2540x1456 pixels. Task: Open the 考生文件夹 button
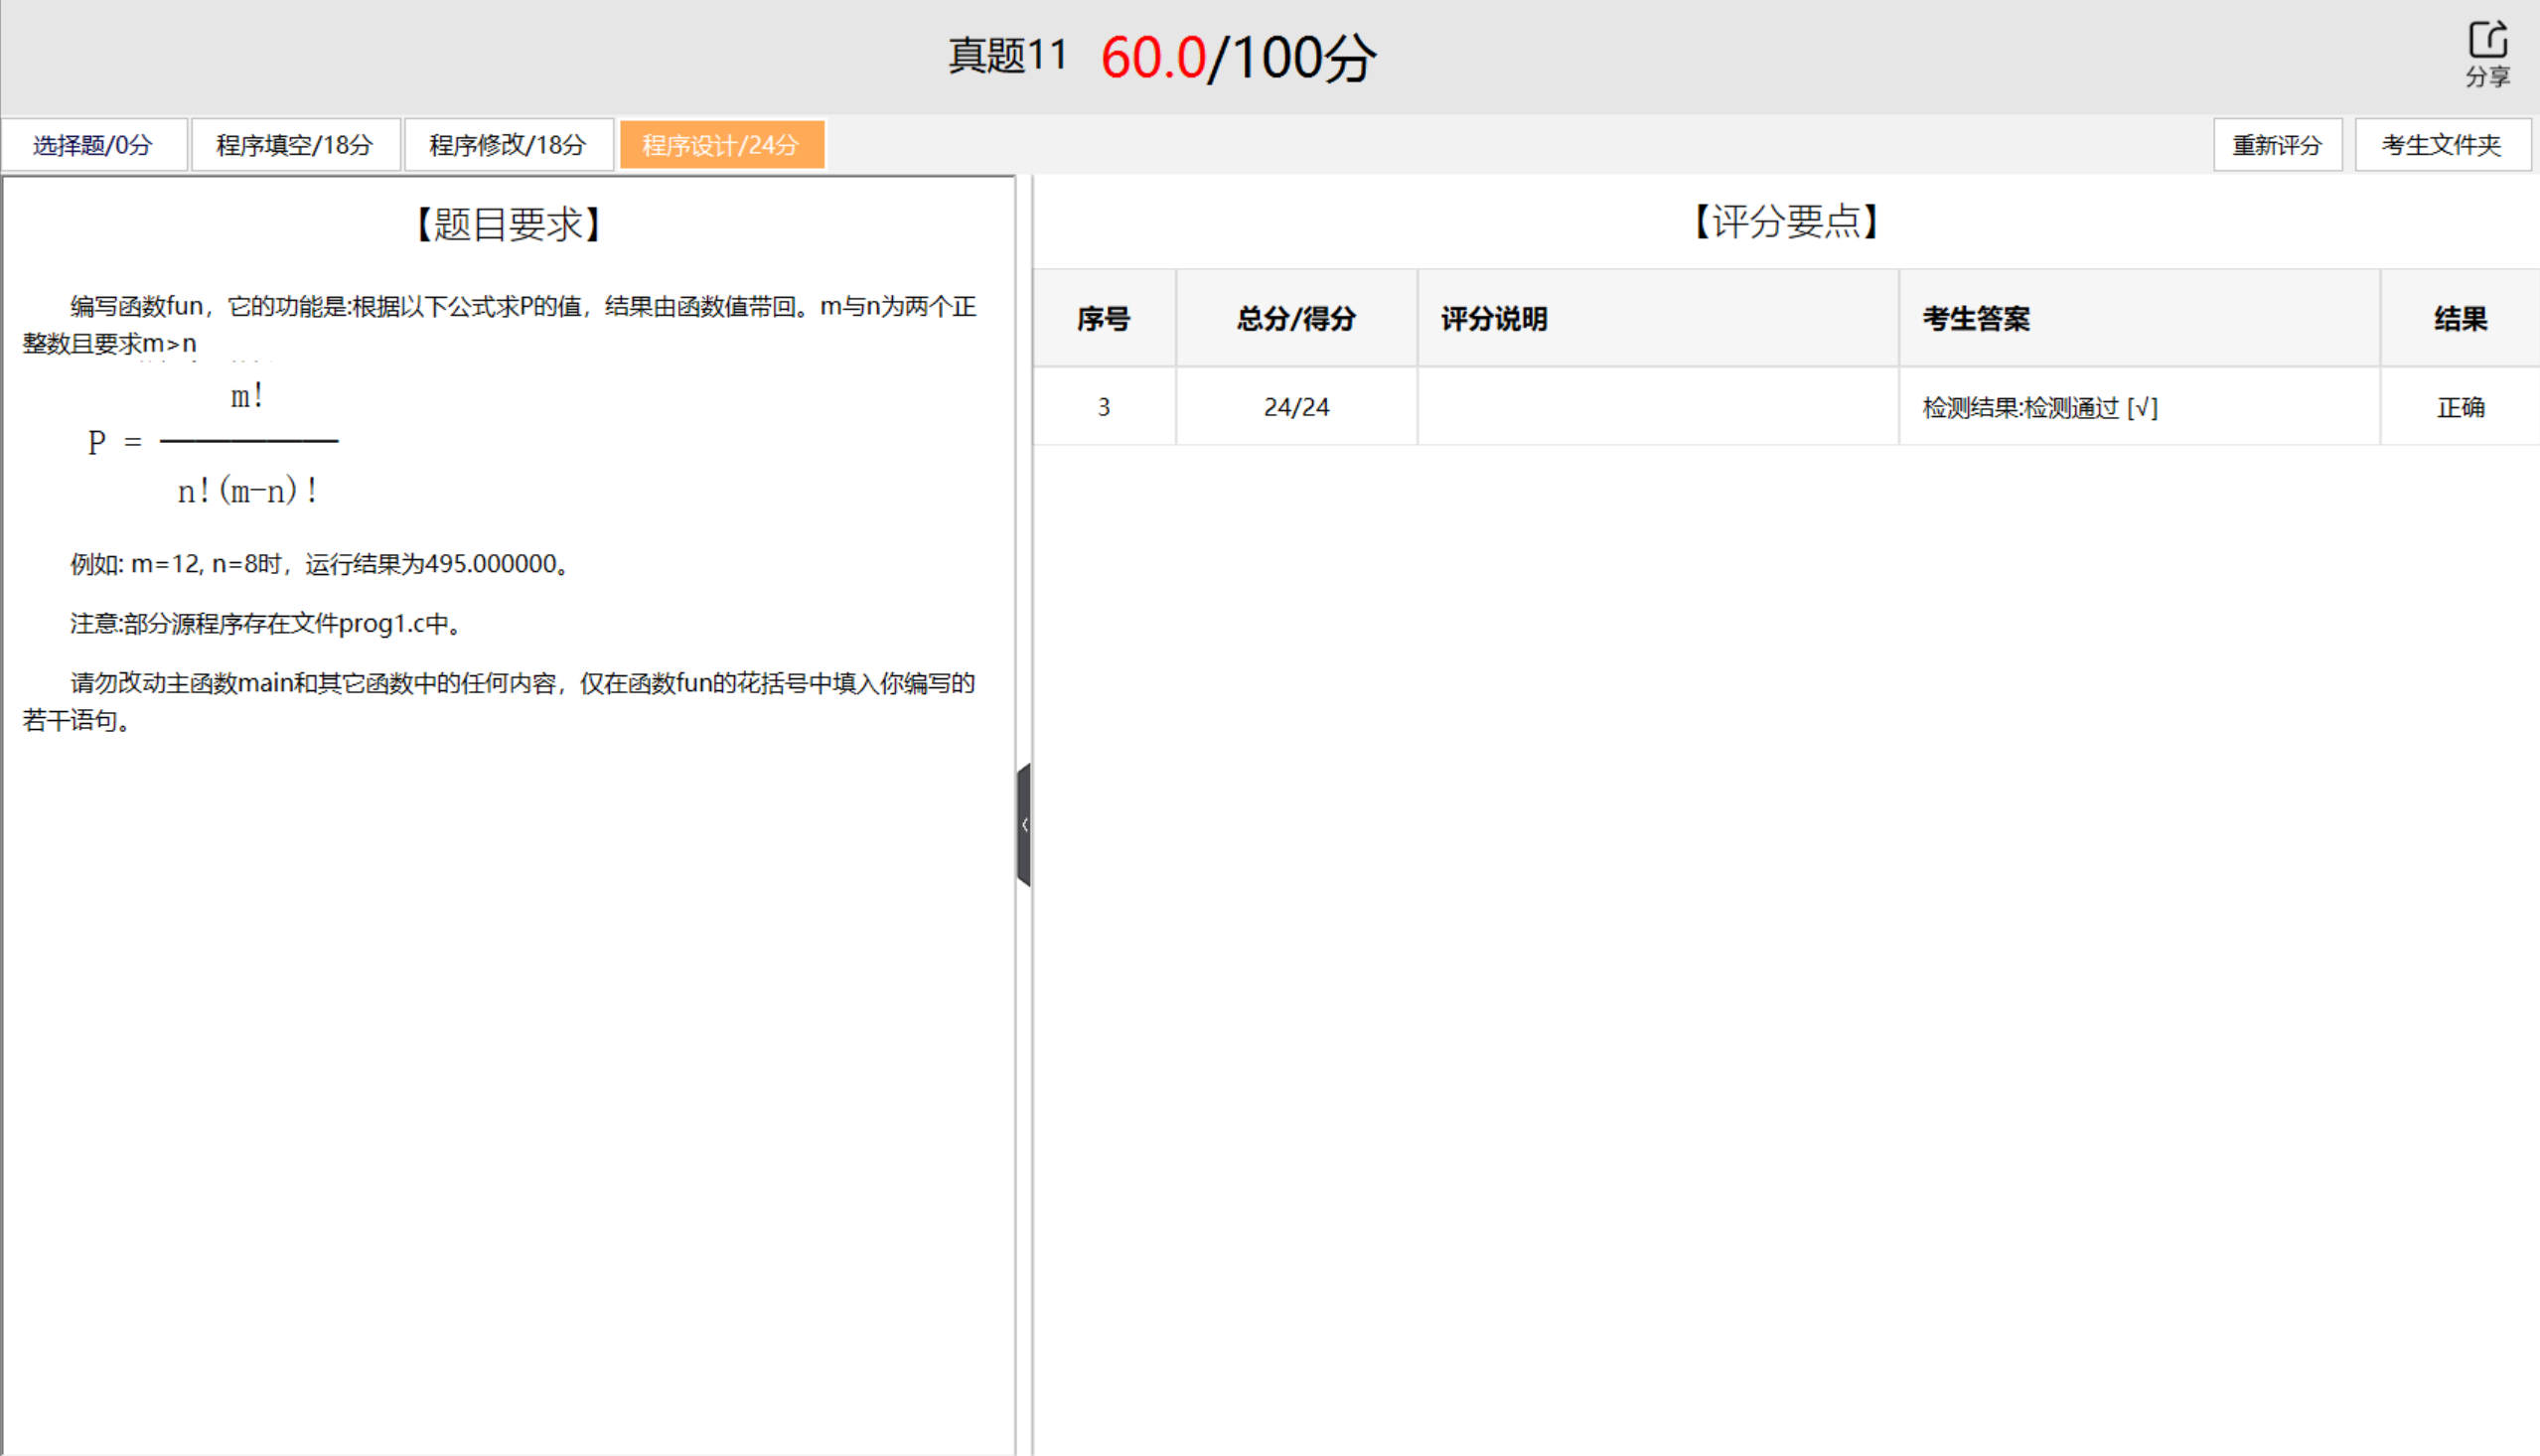(x=2441, y=145)
